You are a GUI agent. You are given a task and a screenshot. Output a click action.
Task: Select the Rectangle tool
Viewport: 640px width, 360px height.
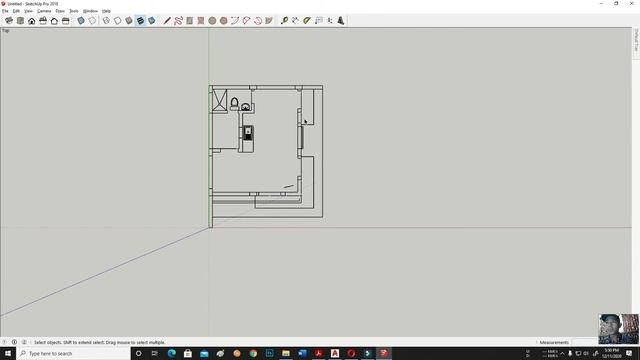(x=189, y=20)
